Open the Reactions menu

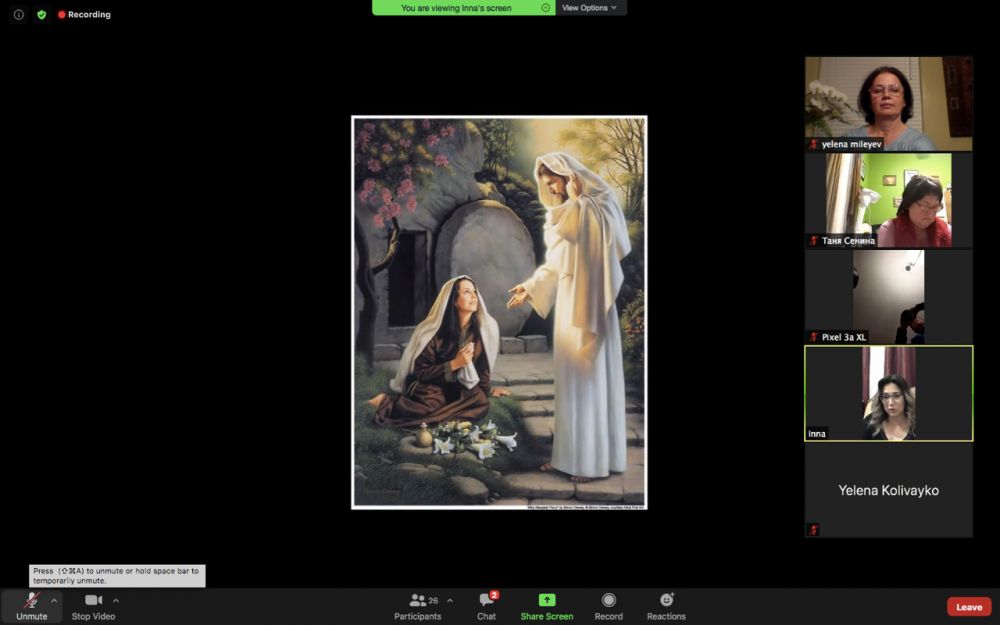[666, 607]
